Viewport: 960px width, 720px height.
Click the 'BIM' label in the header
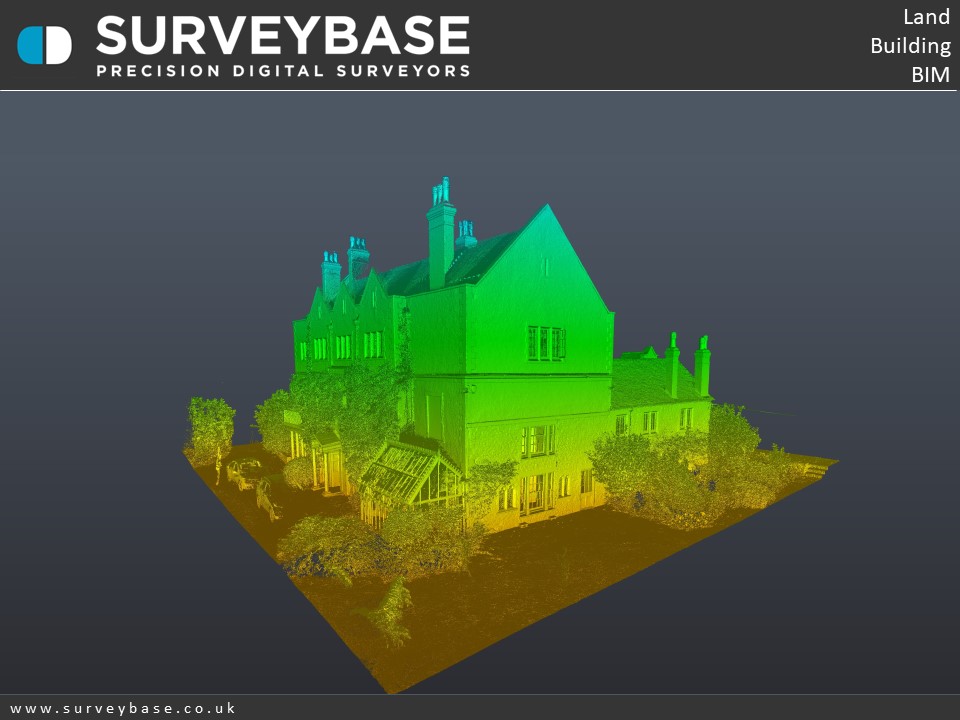coord(931,75)
